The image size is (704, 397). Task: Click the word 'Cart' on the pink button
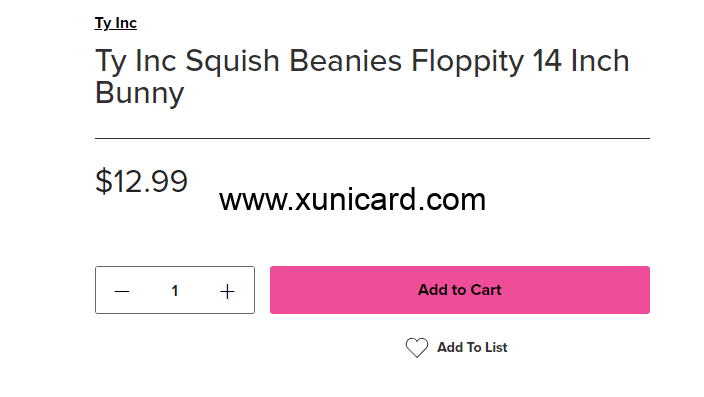pos(486,290)
